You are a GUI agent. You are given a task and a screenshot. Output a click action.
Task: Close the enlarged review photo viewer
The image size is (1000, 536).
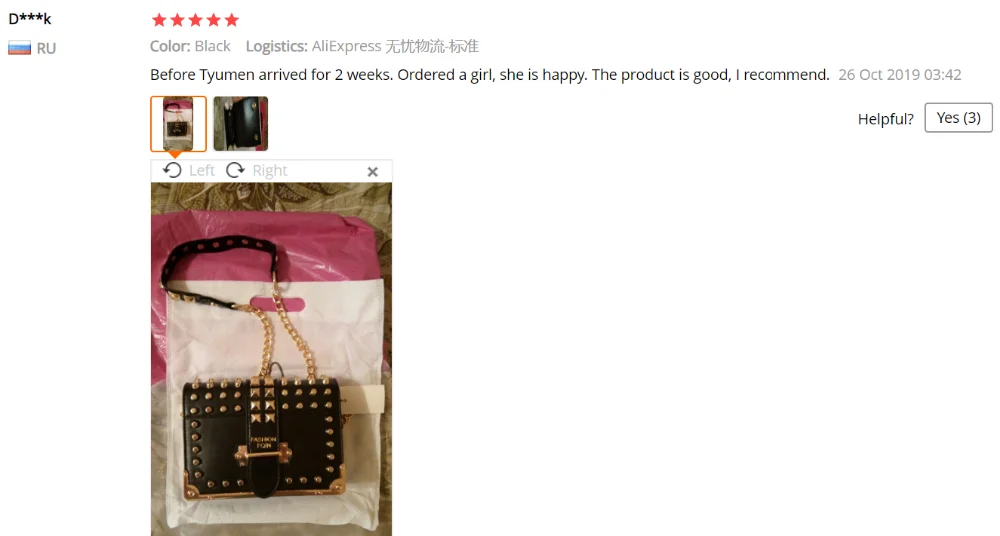pos(372,171)
